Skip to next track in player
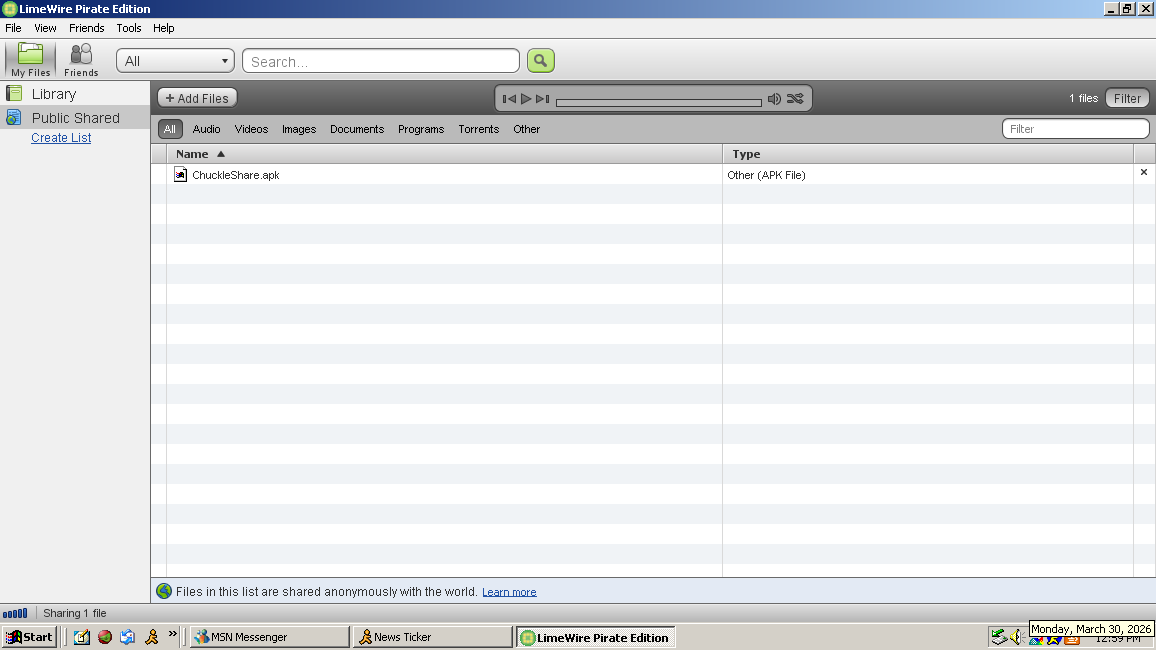This screenshot has height=650, width=1156. pos(543,99)
